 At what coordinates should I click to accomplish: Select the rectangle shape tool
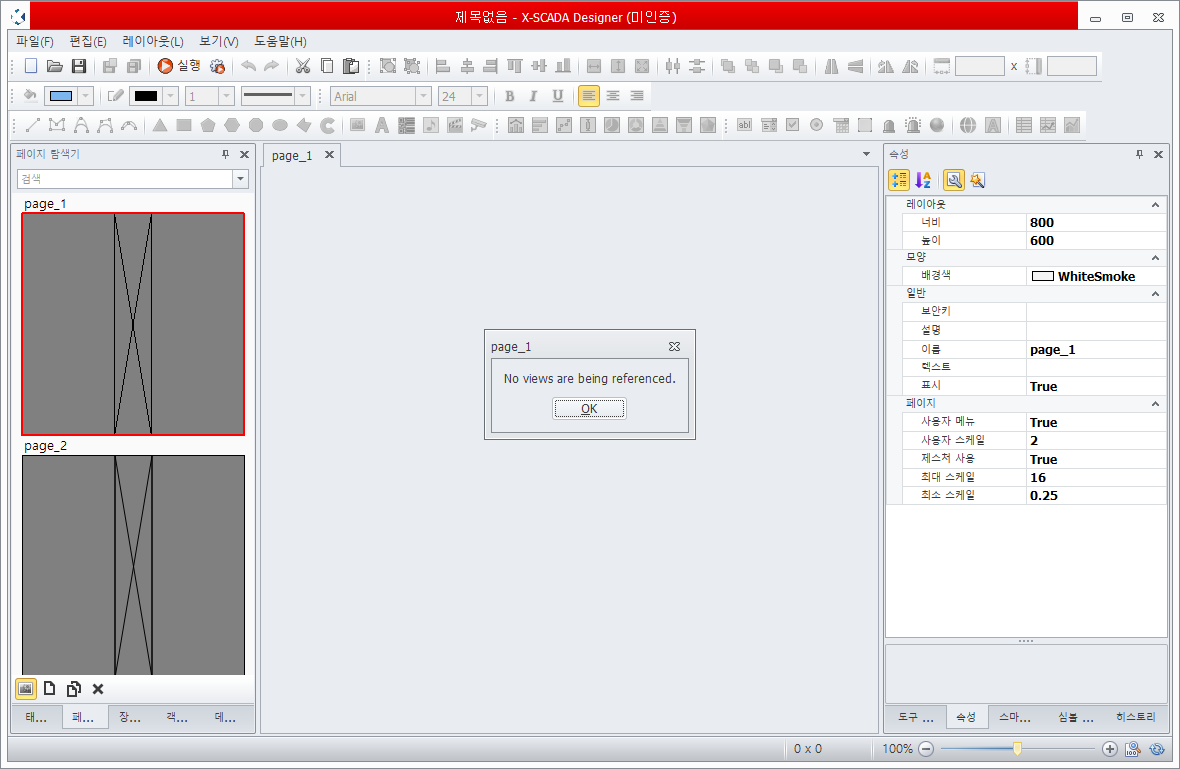(x=184, y=125)
